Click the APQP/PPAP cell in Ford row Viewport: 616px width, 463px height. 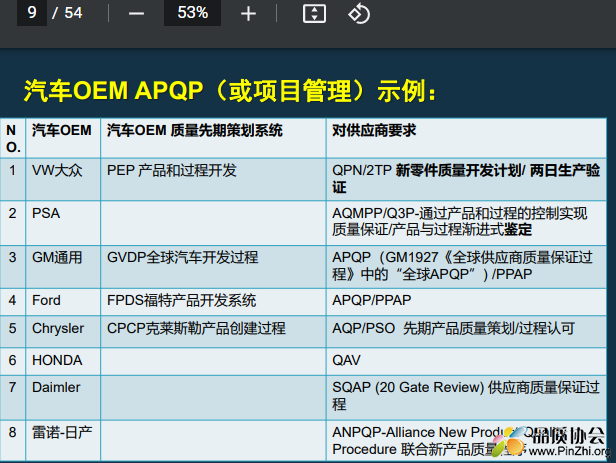pyautogui.click(x=466, y=302)
